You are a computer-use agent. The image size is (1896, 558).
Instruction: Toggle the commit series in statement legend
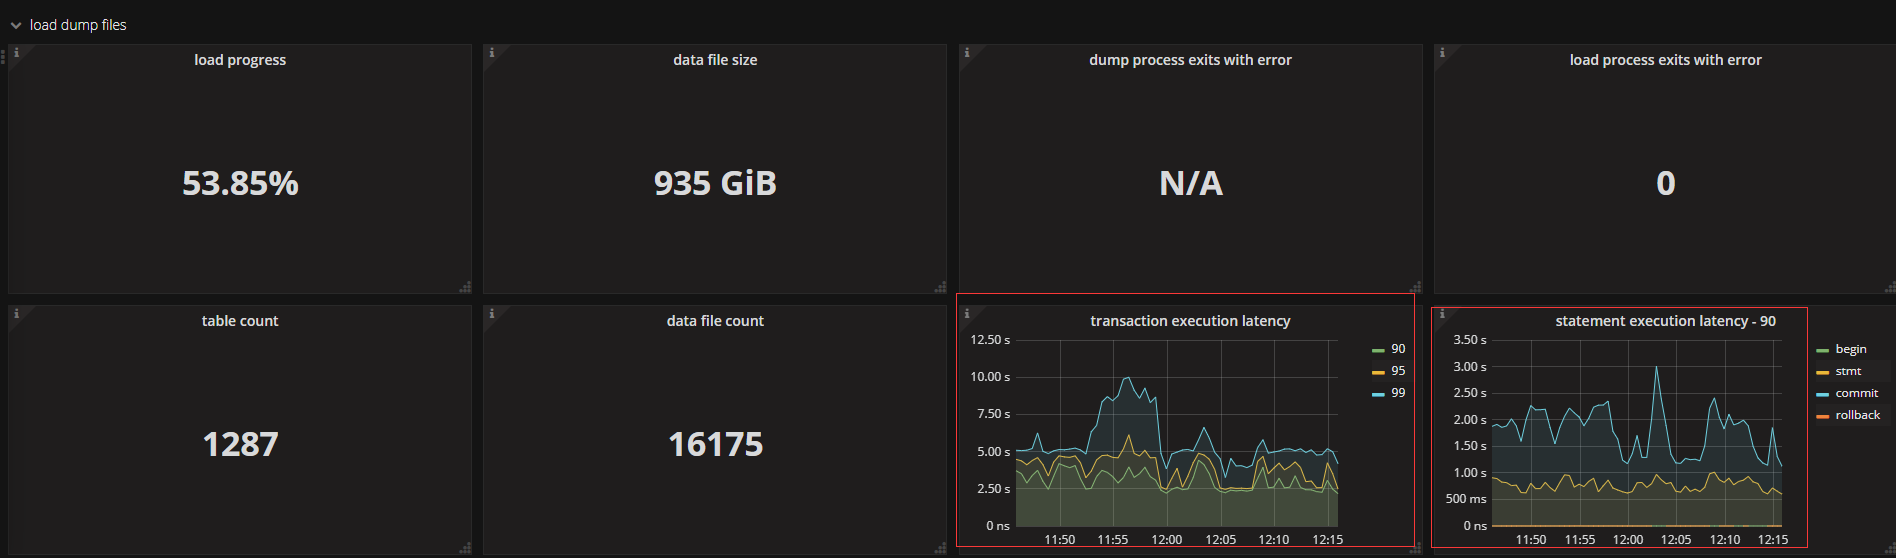tap(1856, 393)
